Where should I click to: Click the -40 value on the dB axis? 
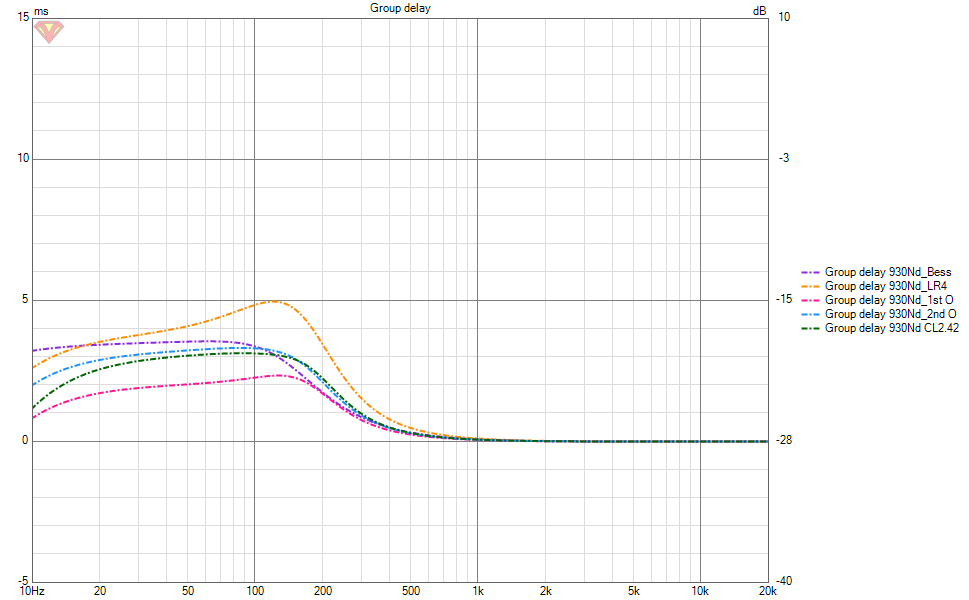pyautogui.click(x=784, y=581)
